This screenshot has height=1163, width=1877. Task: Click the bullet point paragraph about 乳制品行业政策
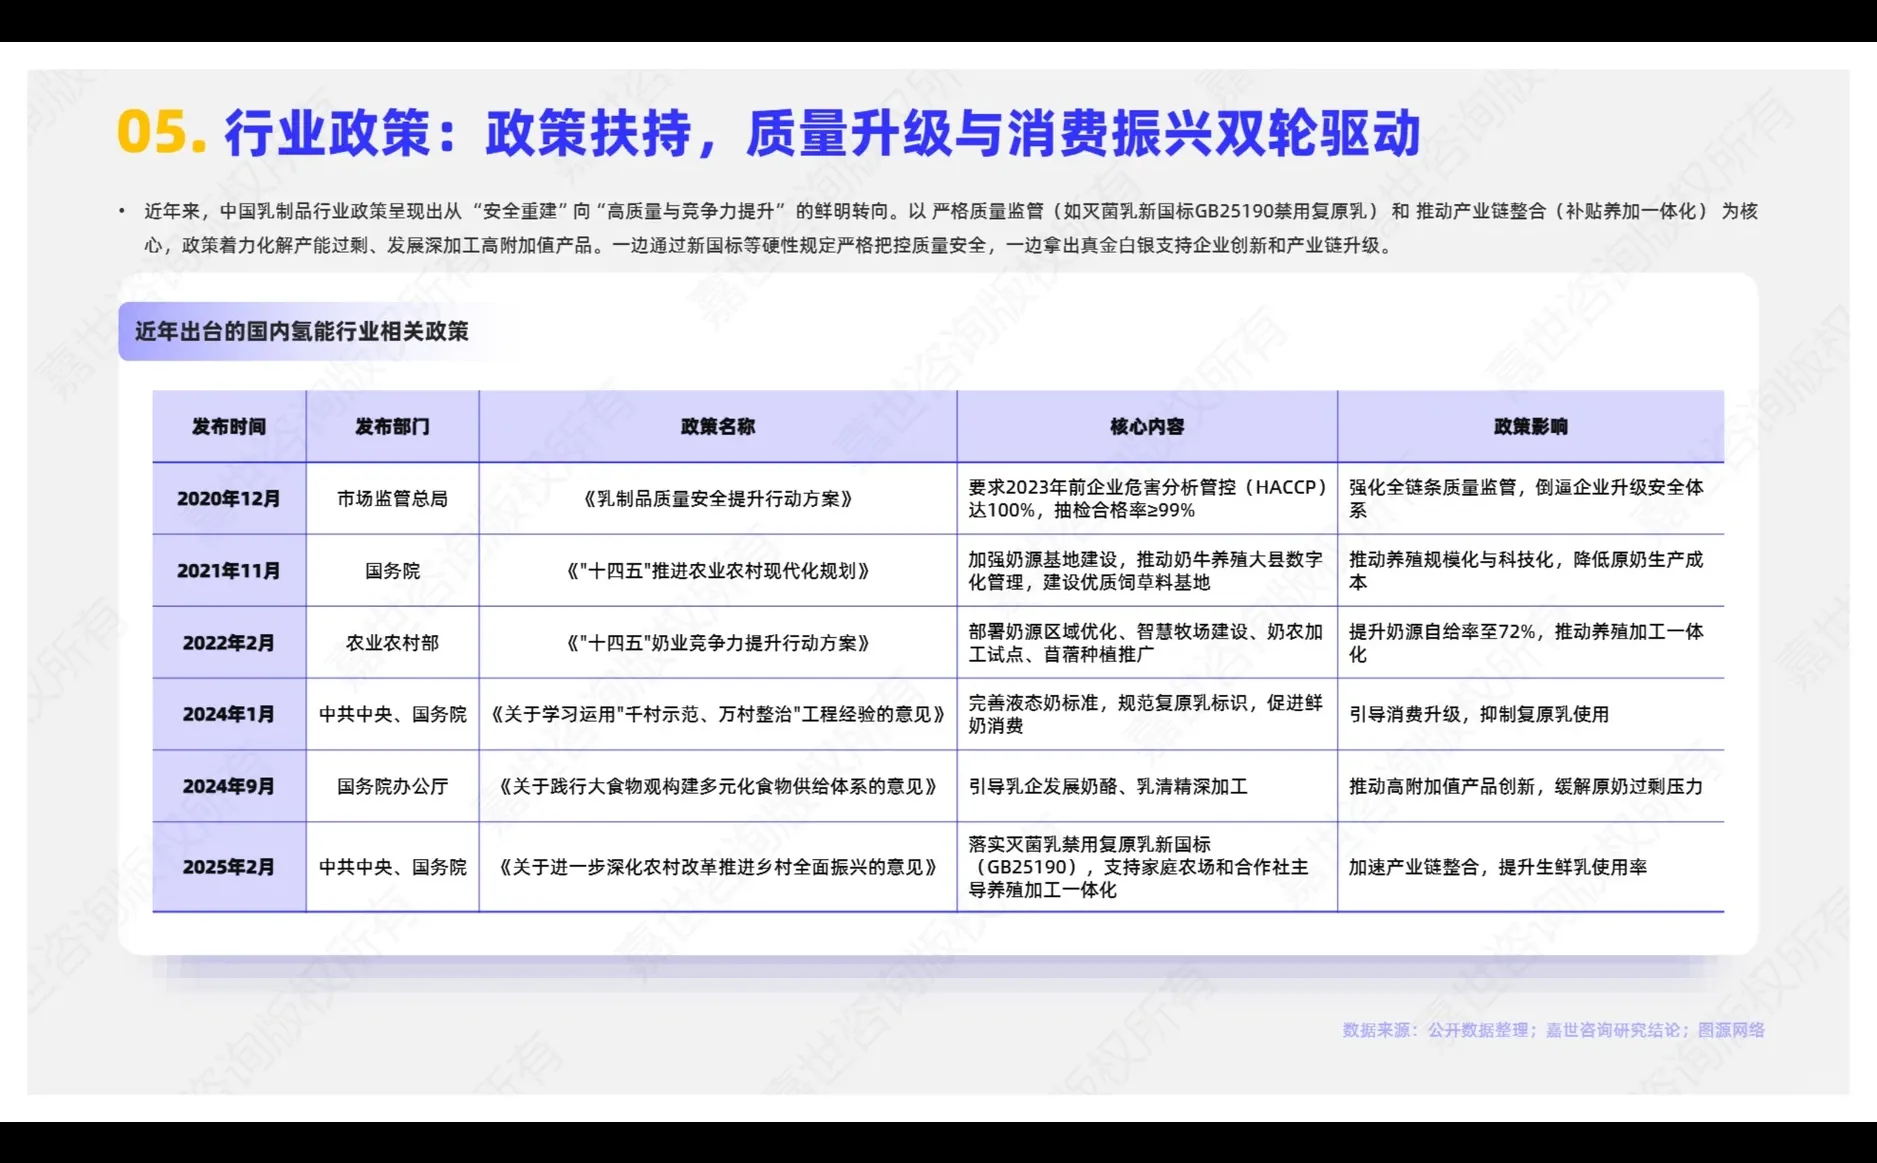[x=940, y=228]
